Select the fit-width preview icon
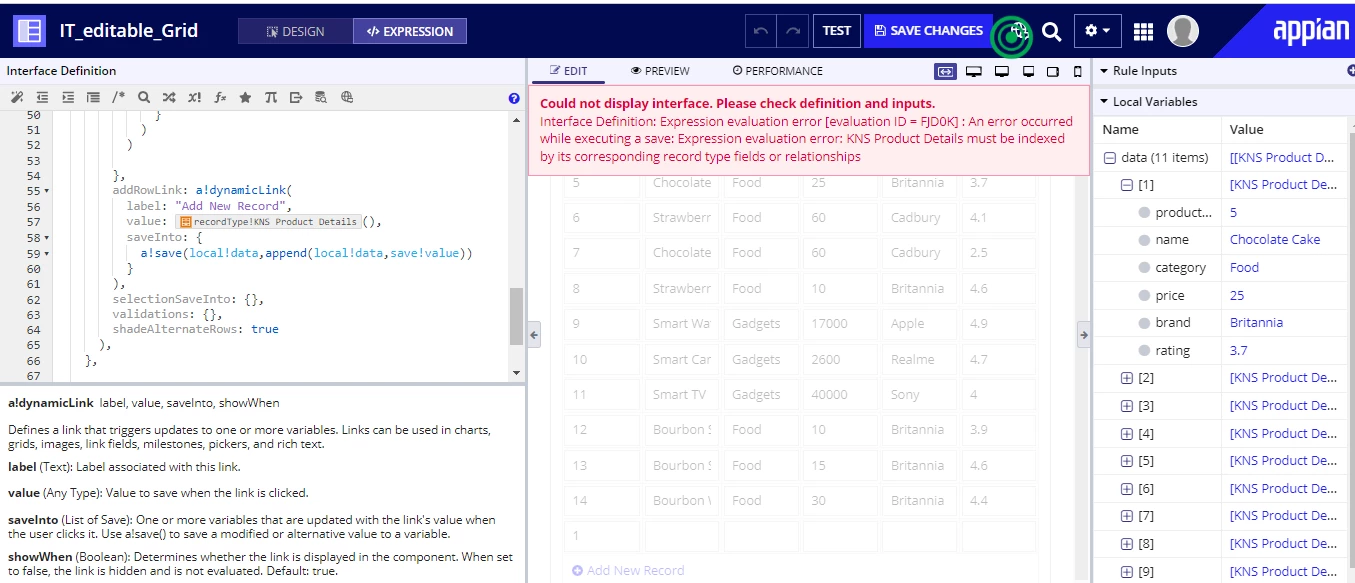The width and height of the screenshot is (1355, 583). 945,71
